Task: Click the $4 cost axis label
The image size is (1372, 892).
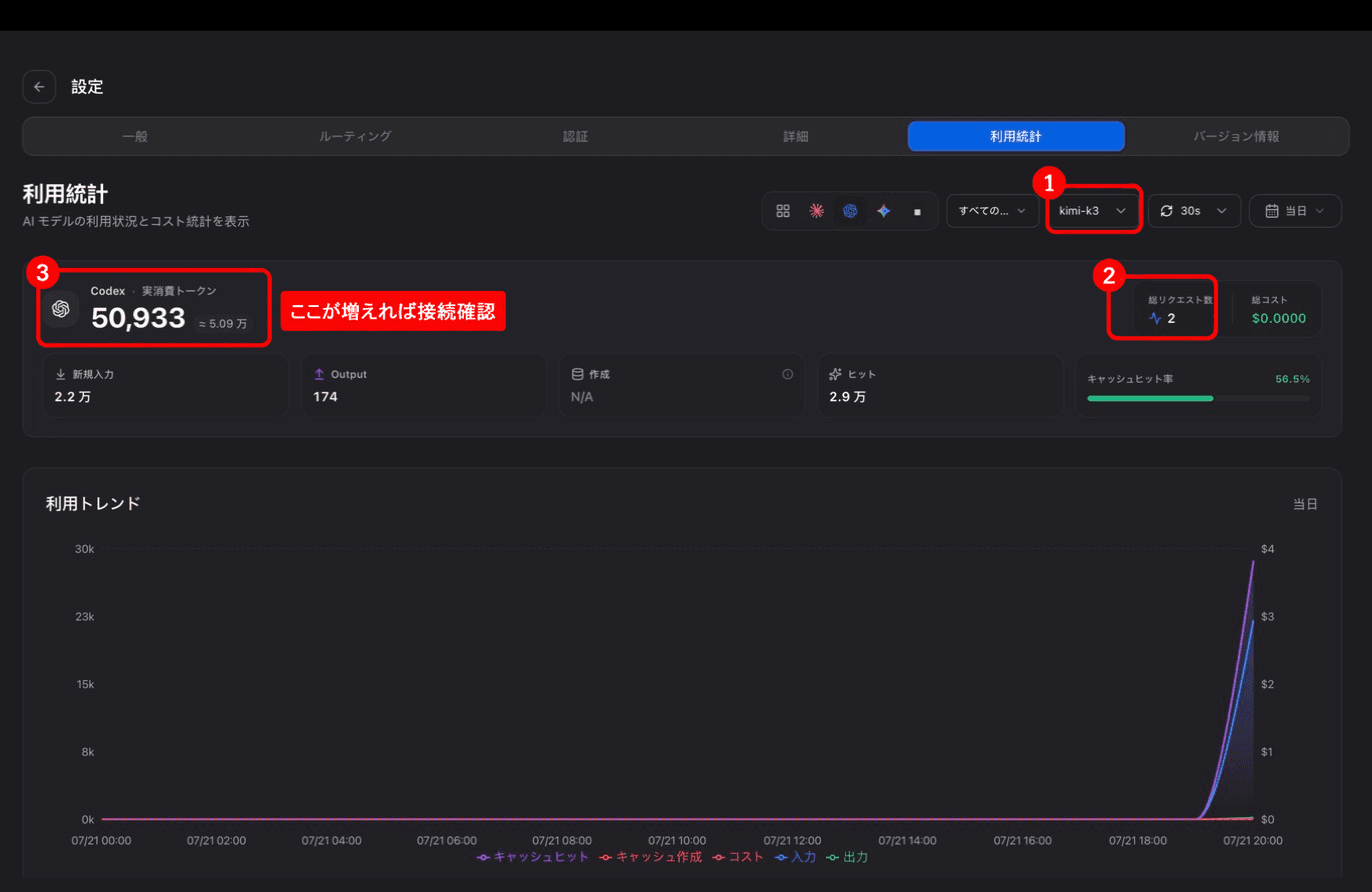Action: coord(1269,549)
